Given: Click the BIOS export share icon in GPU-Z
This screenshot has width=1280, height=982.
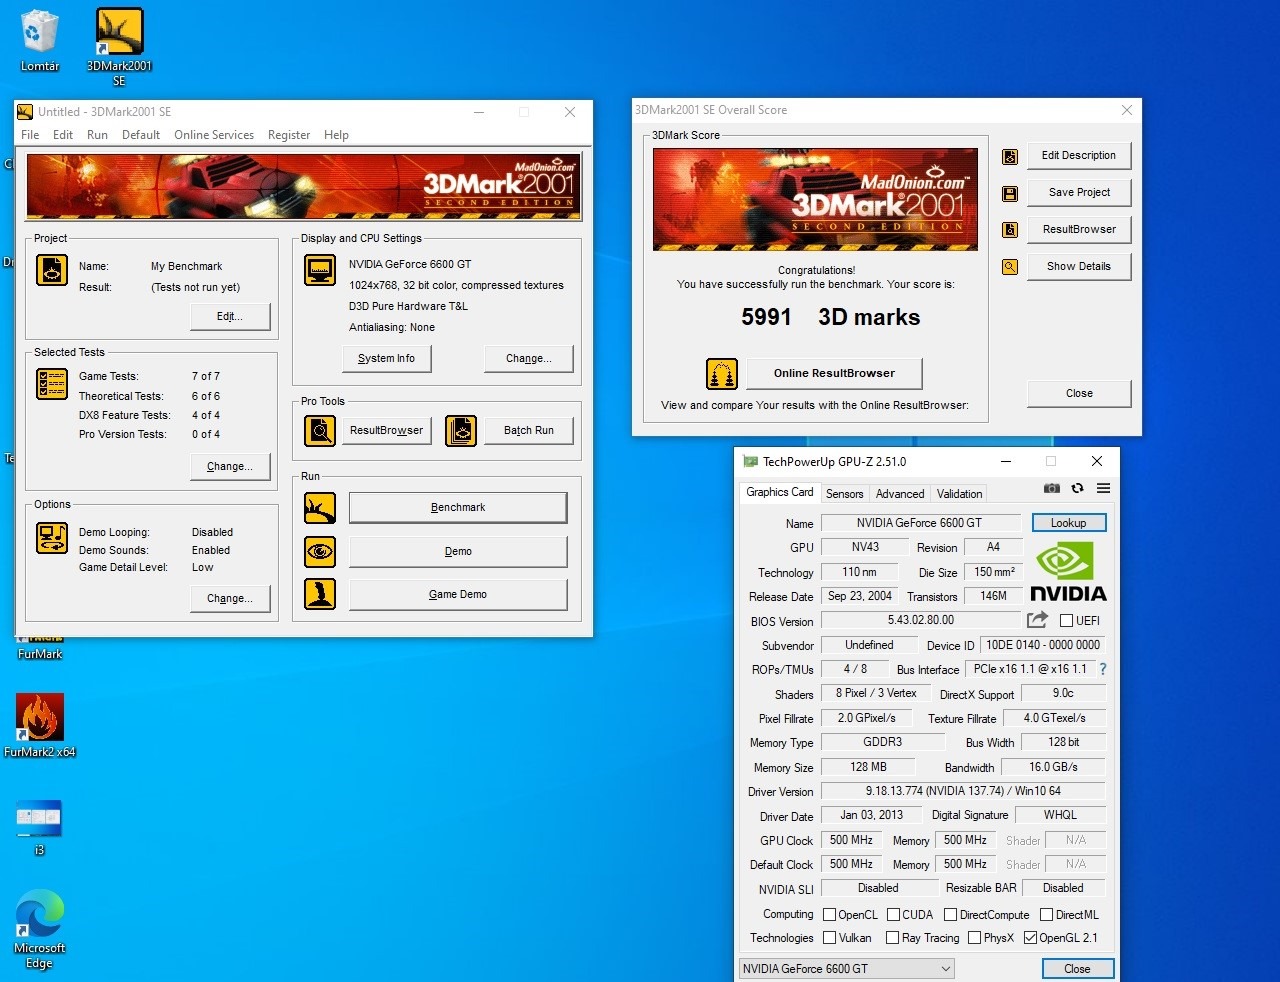Looking at the screenshot, I should [x=1037, y=620].
